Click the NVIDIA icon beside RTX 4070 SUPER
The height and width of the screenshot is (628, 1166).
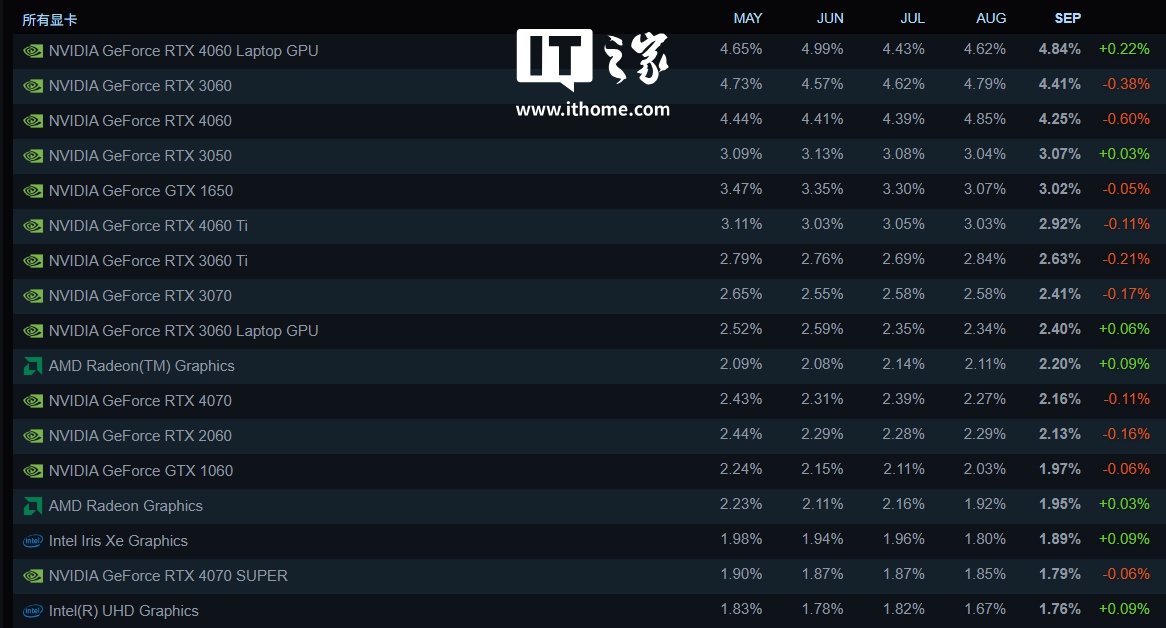point(33,576)
